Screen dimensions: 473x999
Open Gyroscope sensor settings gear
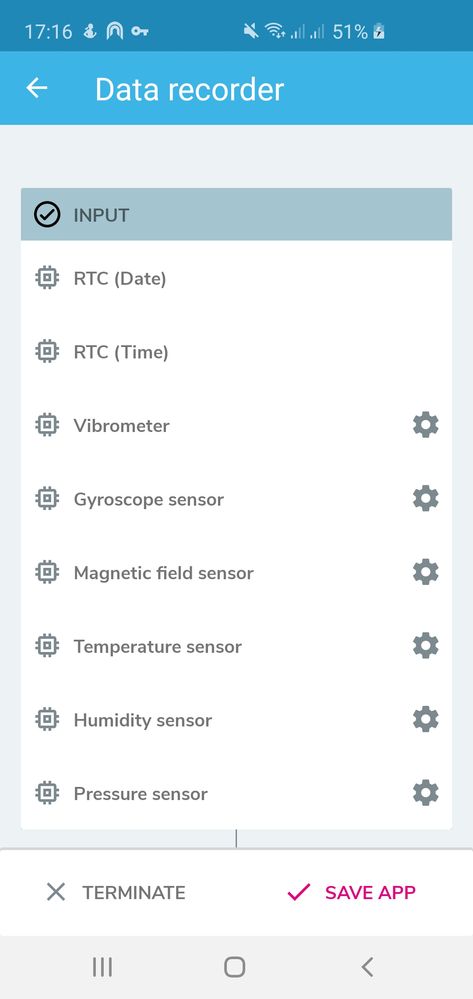425,498
